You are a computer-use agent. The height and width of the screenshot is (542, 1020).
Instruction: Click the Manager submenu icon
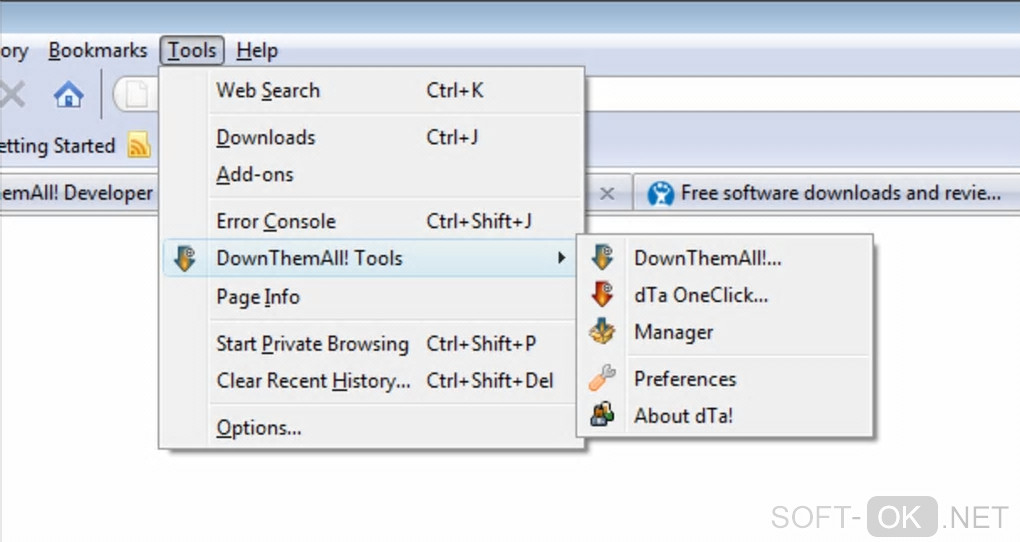602,331
